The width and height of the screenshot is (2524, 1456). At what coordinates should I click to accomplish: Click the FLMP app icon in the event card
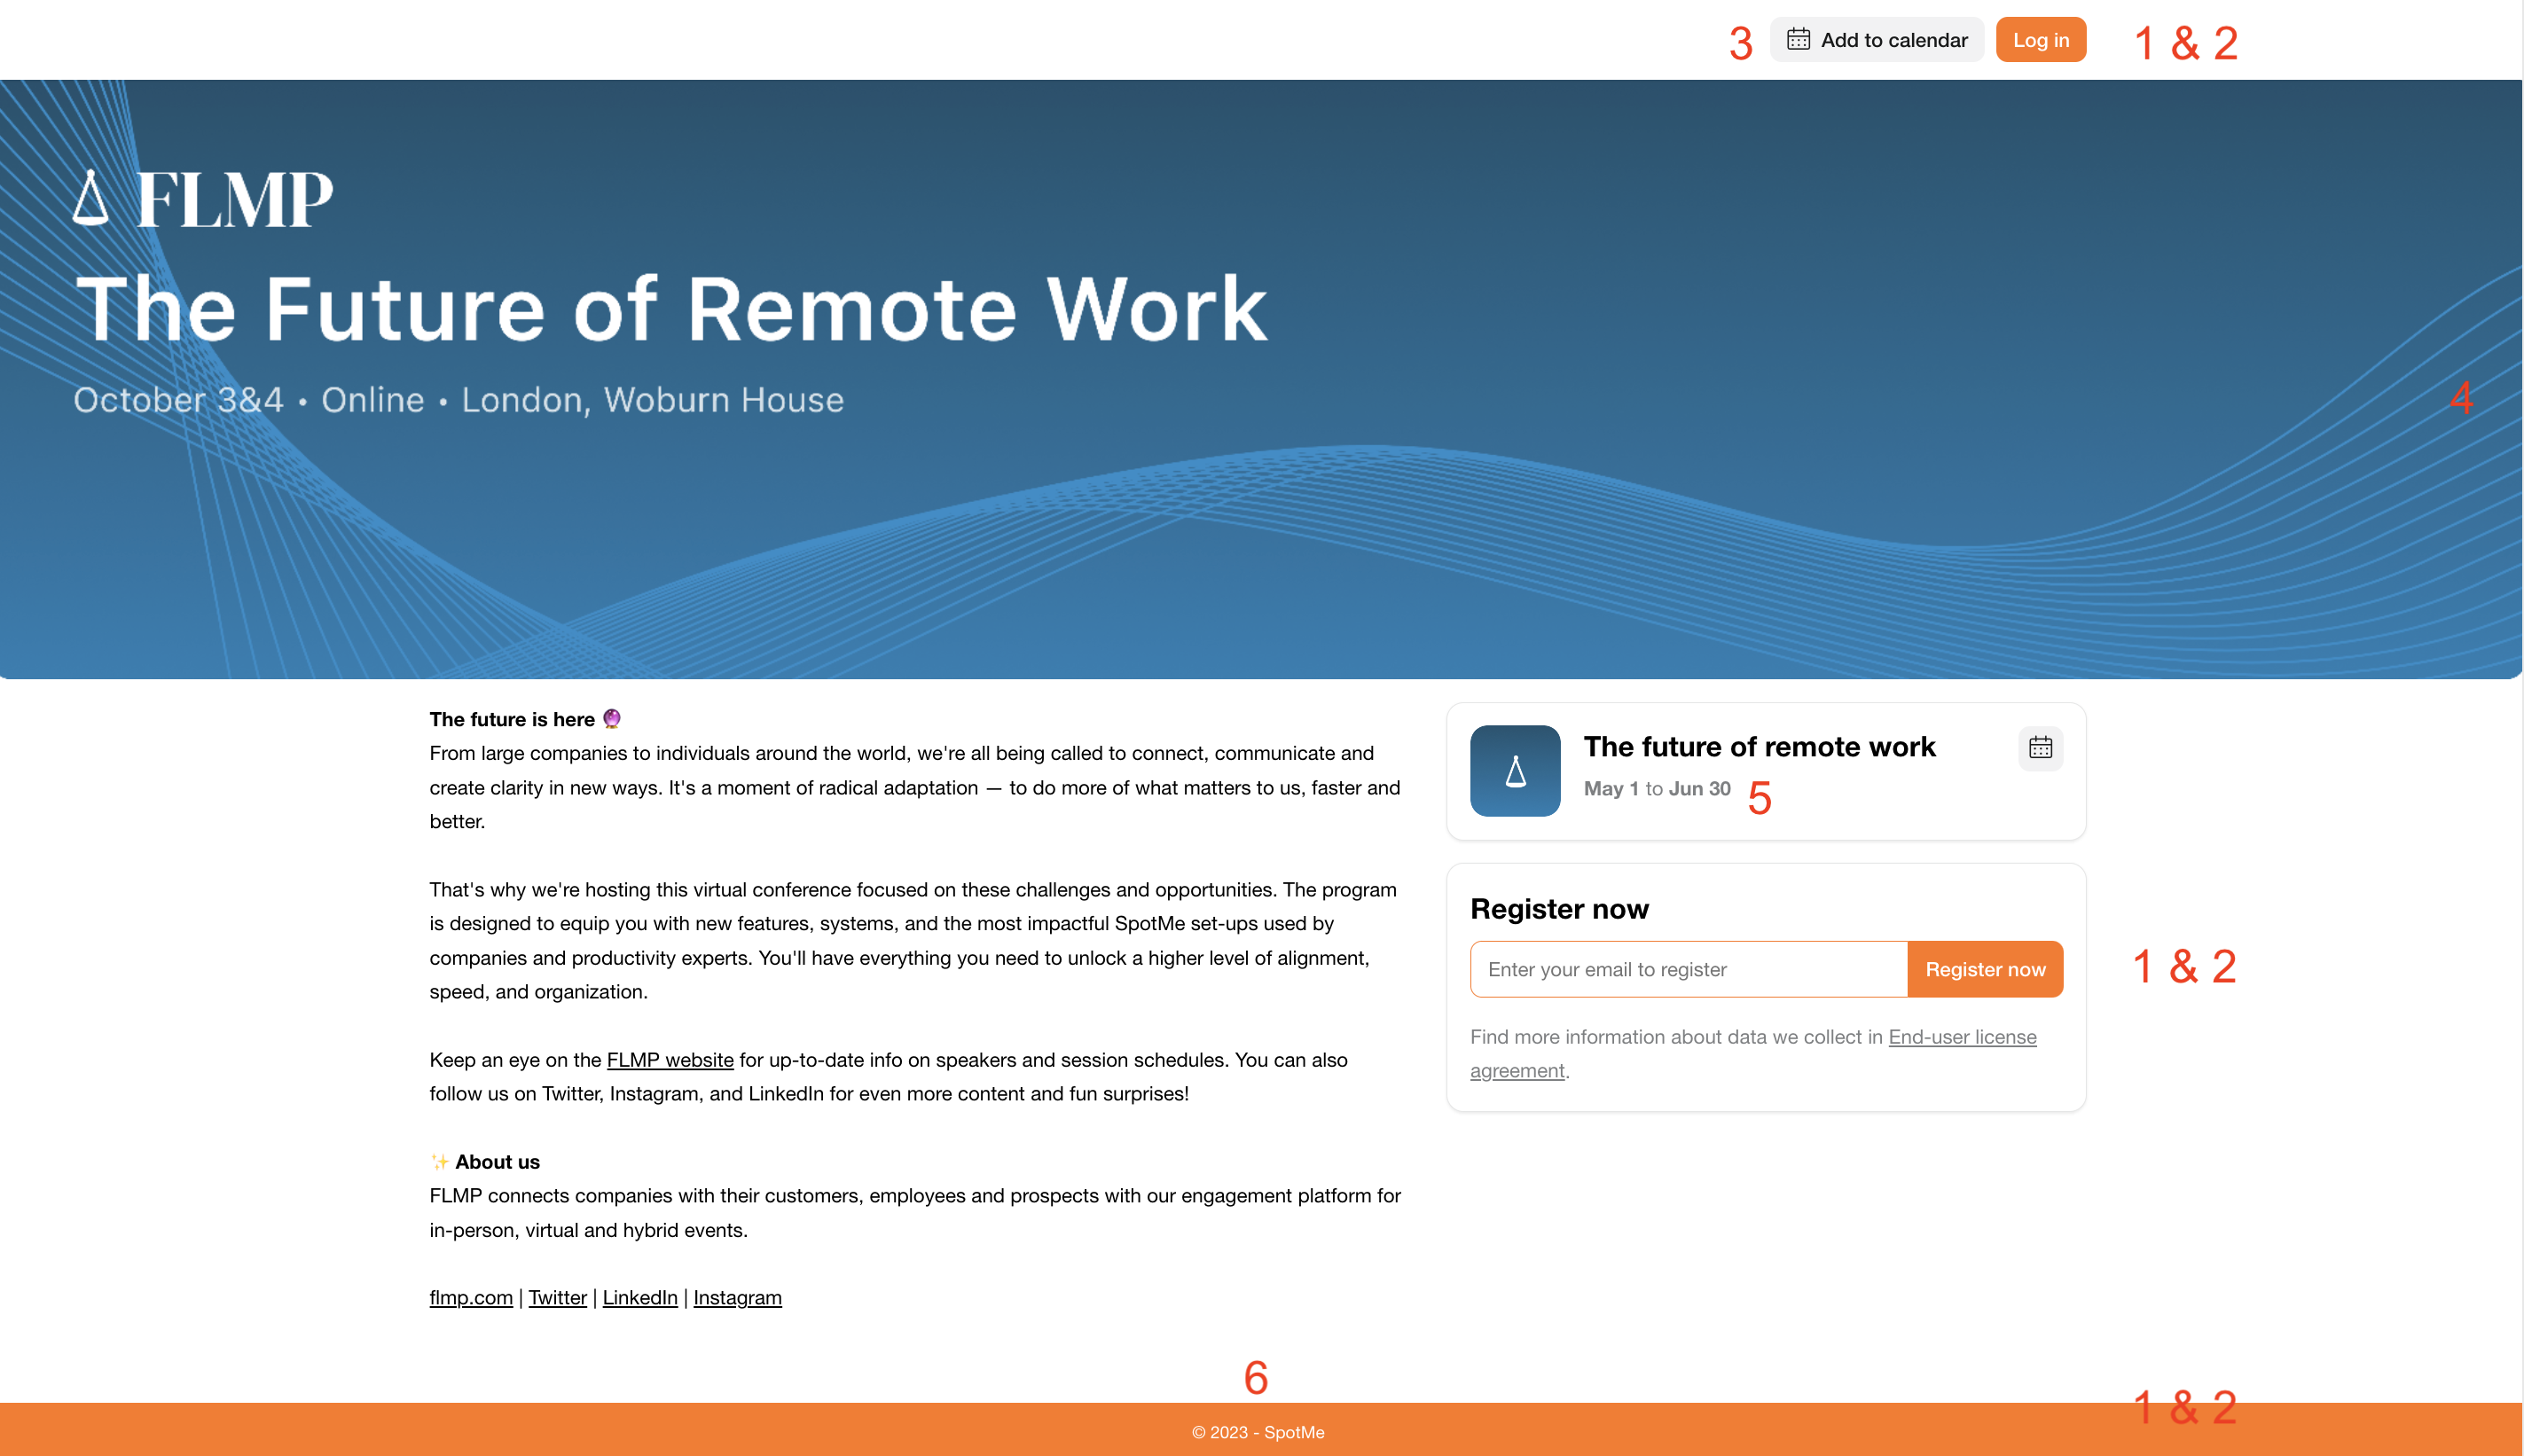click(1513, 771)
